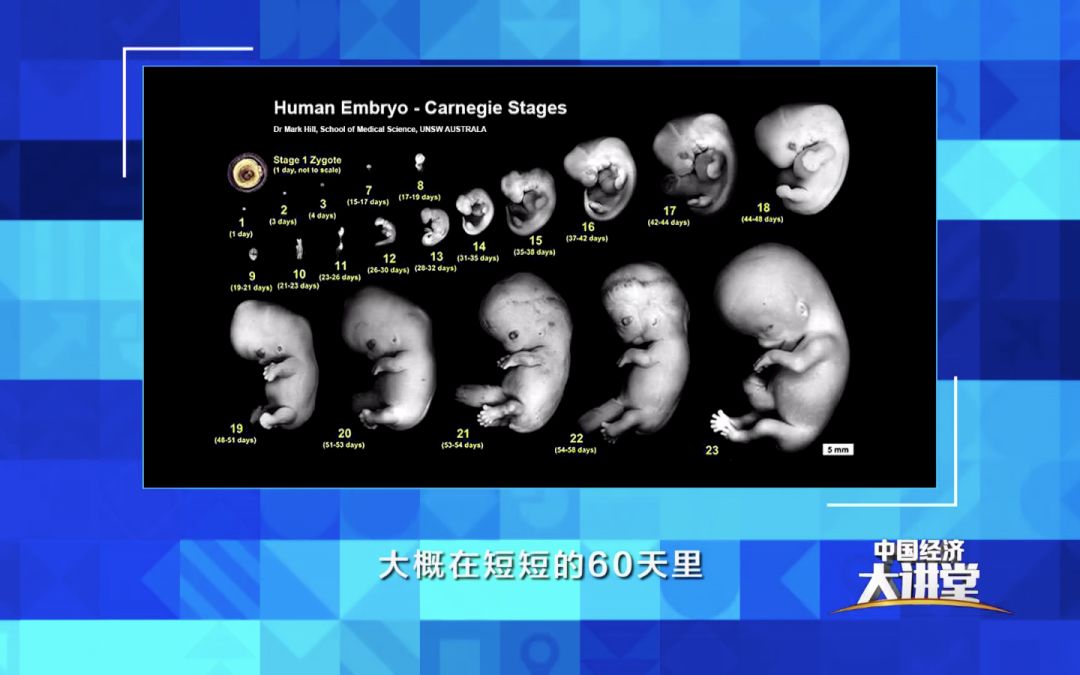Click the stage number '1' label
This screenshot has height=675, width=1080.
tap(242, 222)
